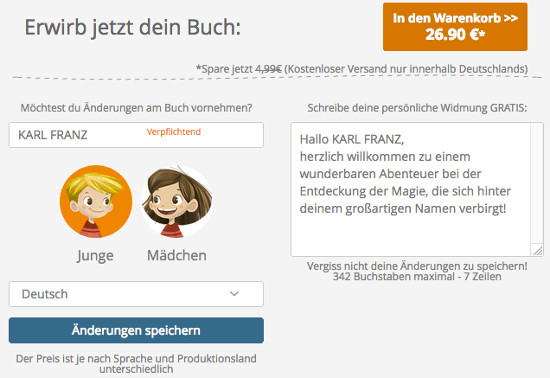Open the Deutsch language dropdown
Image resolution: width=550 pixels, height=378 pixels.
[136, 294]
